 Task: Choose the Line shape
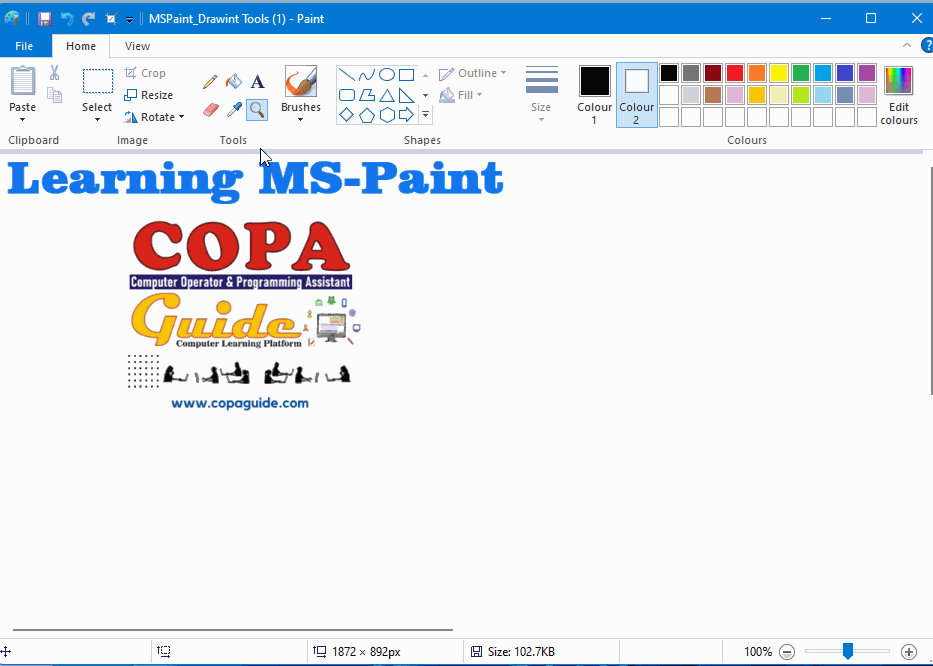[x=346, y=74]
